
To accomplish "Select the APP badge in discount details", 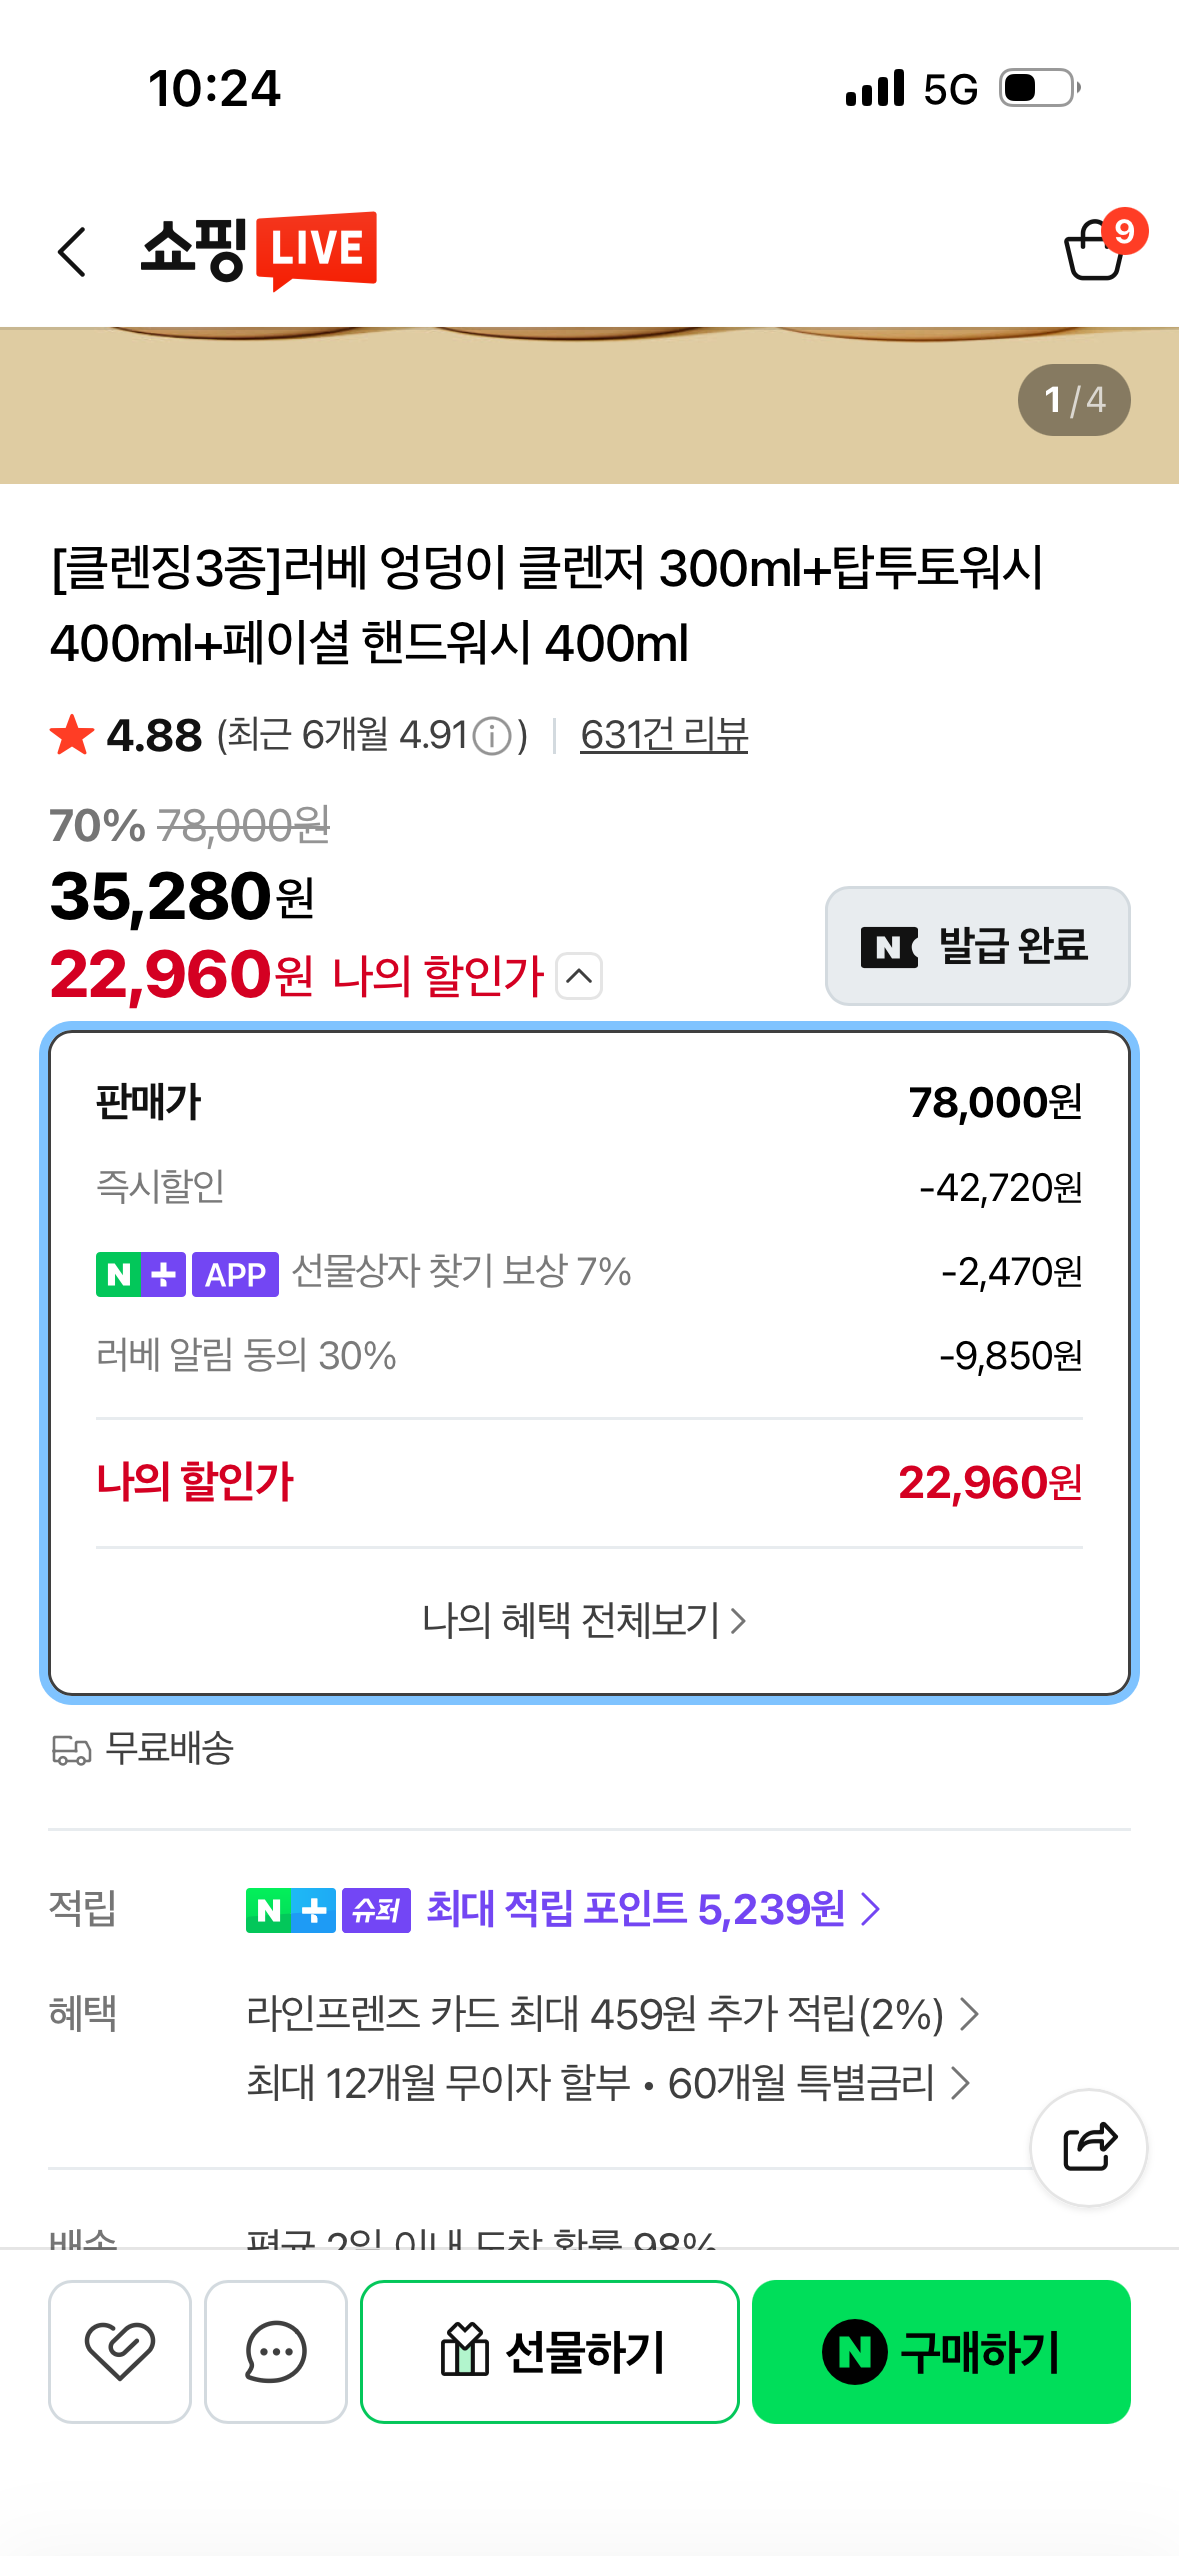I will pyautogui.click(x=234, y=1274).
